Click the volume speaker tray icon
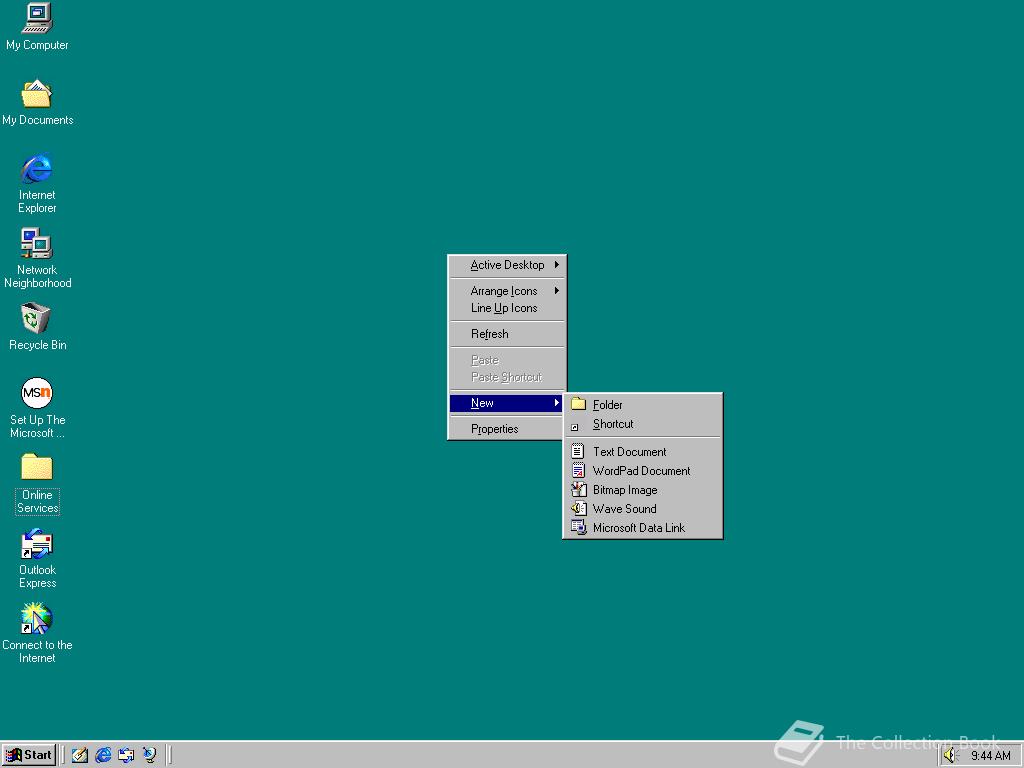This screenshot has height=768, width=1024. [x=950, y=756]
